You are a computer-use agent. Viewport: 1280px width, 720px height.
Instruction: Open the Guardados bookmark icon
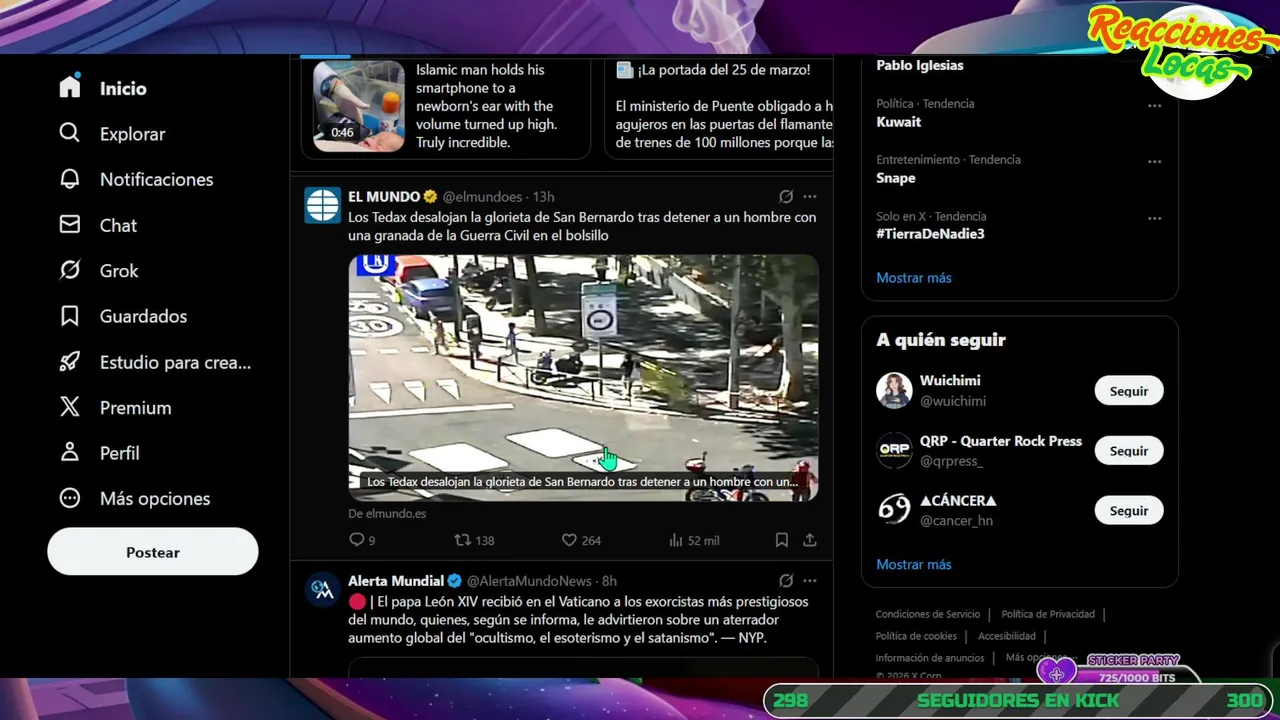pos(69,316)
